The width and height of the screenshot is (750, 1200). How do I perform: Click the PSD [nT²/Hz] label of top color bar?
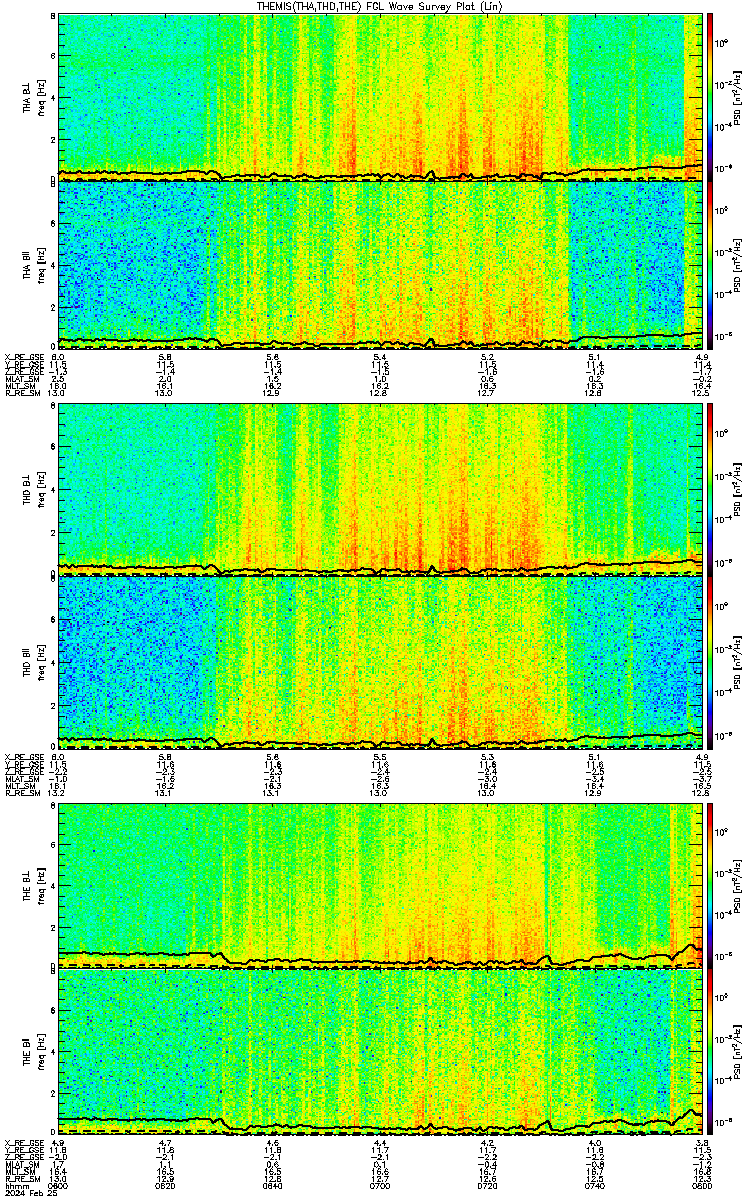(737, 97)
